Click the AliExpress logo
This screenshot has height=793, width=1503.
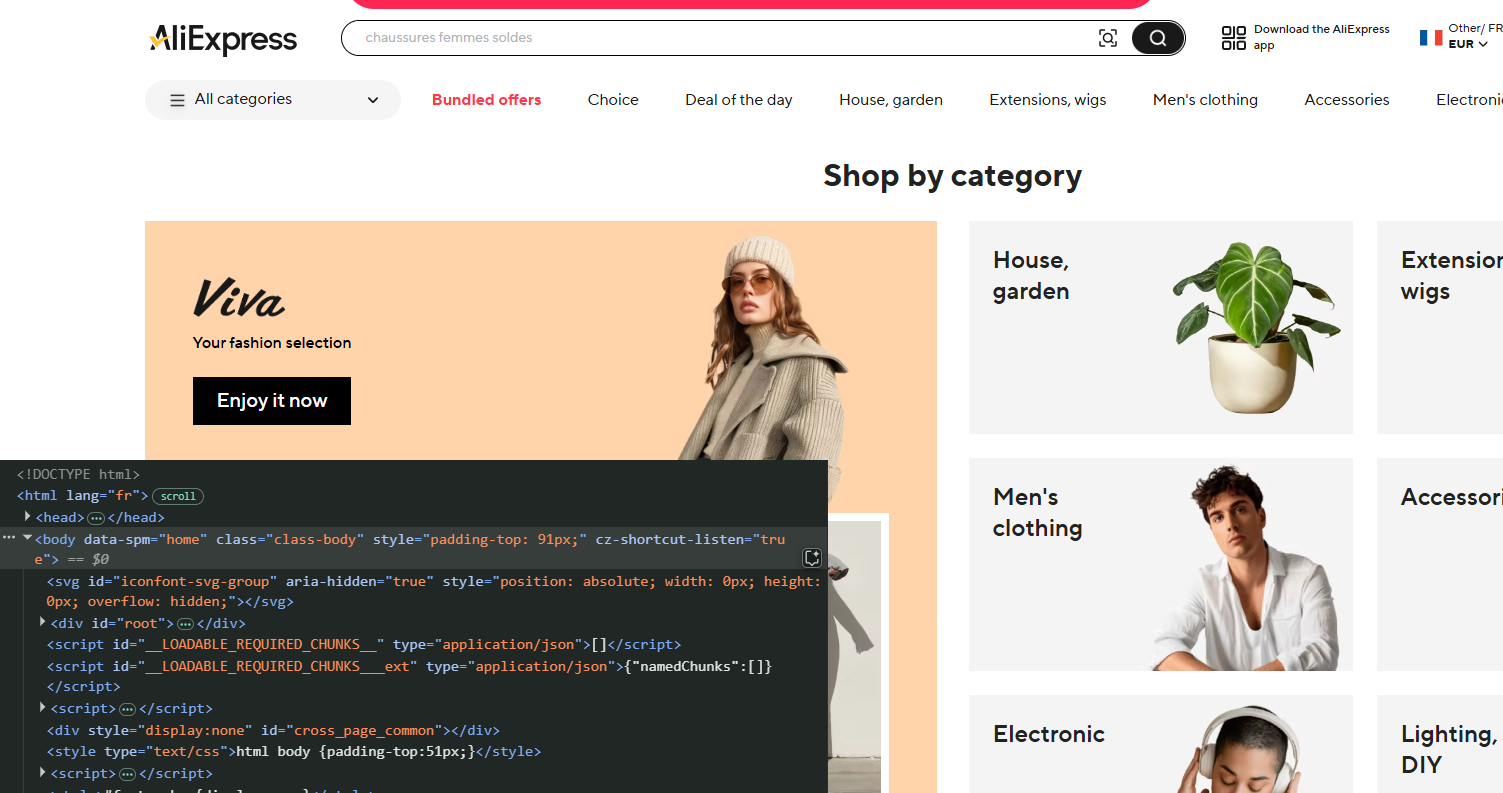tap(222, 40)
